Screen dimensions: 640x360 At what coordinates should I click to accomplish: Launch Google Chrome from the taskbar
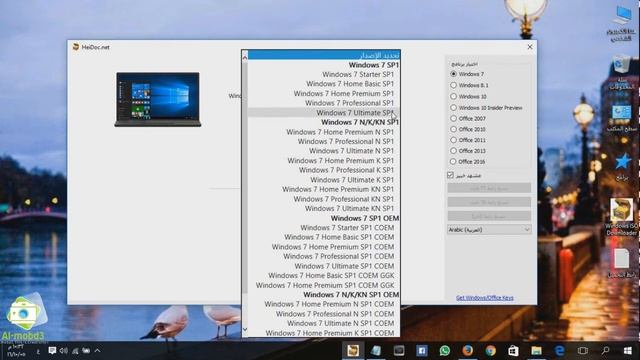point(491,351)
